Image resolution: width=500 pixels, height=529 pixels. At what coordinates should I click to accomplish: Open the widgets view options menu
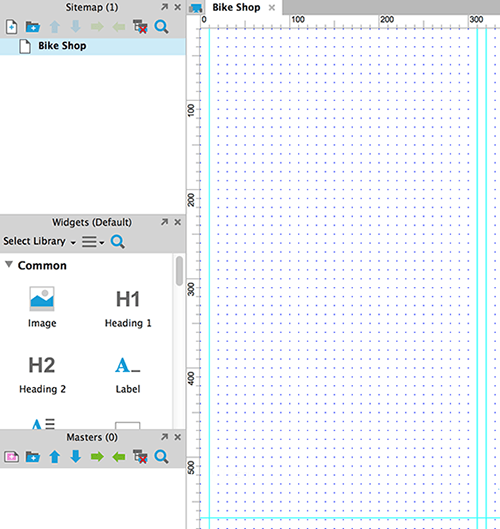coord(93,242)
